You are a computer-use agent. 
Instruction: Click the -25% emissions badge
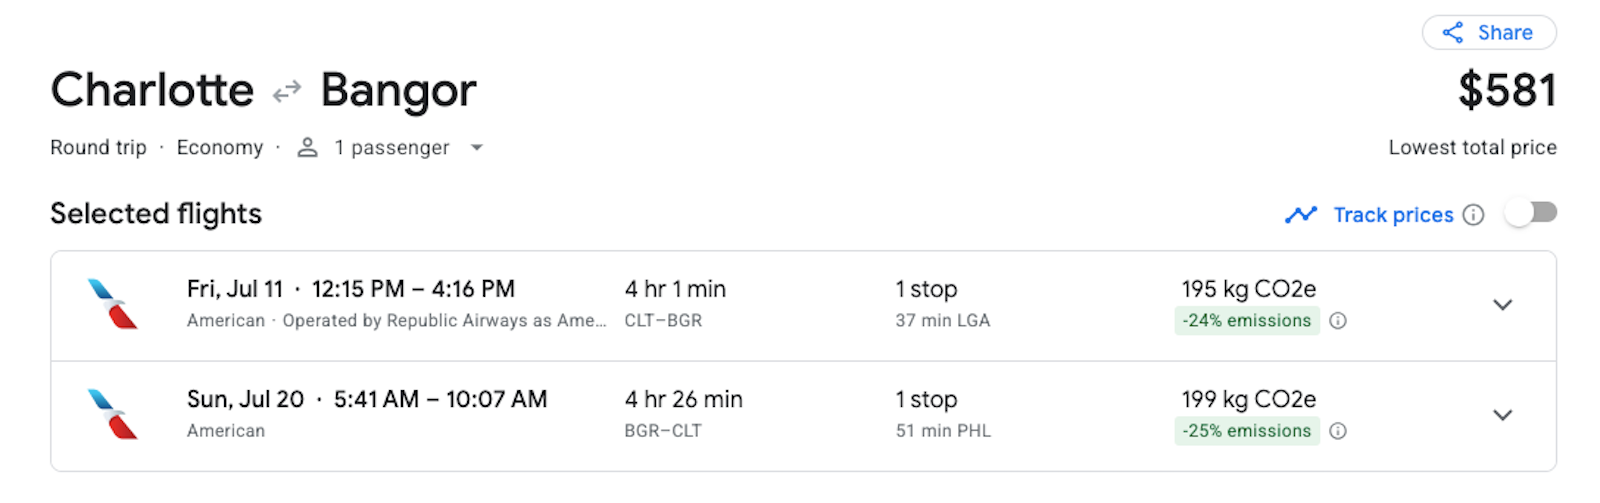click(1246, 431)
